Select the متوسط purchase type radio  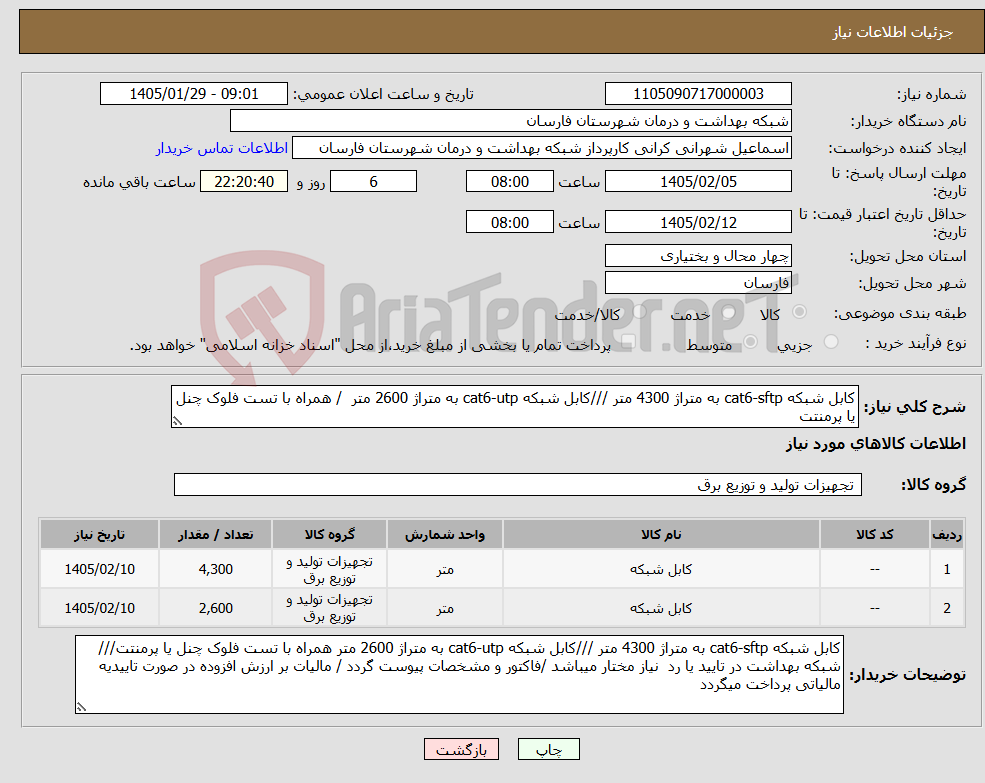(x=751, y=342)
